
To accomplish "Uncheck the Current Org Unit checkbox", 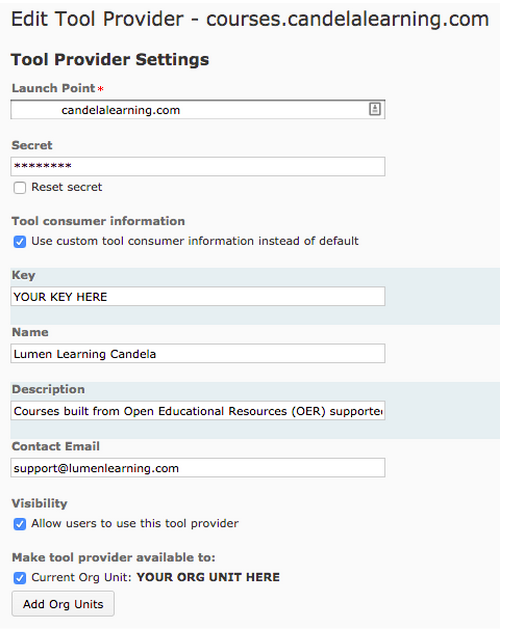I will pos(19,578).
